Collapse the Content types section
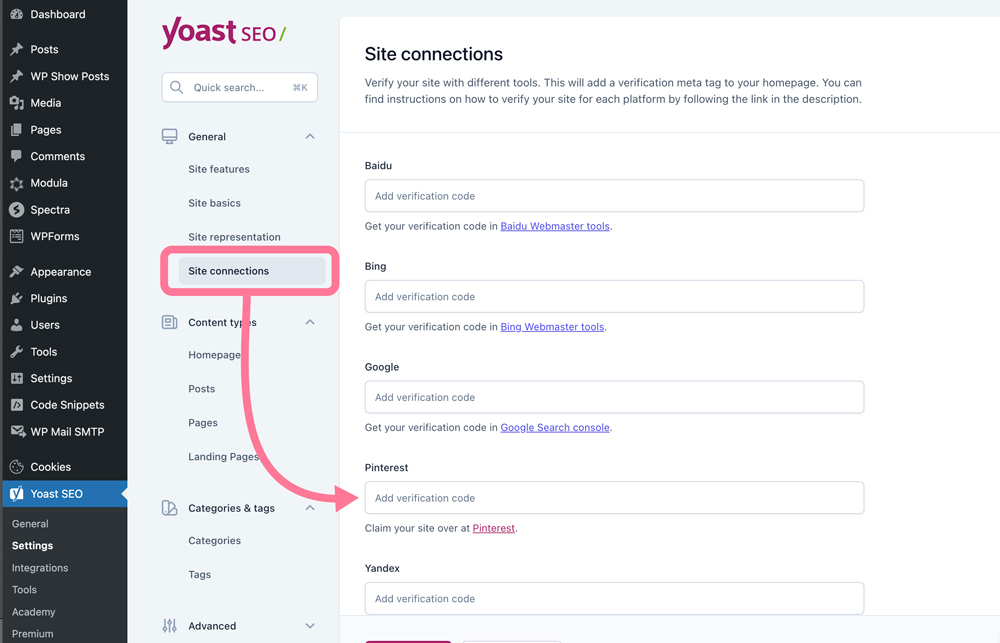The width and height of the screenshot is (1000, 643). click(x=310, y=322)
